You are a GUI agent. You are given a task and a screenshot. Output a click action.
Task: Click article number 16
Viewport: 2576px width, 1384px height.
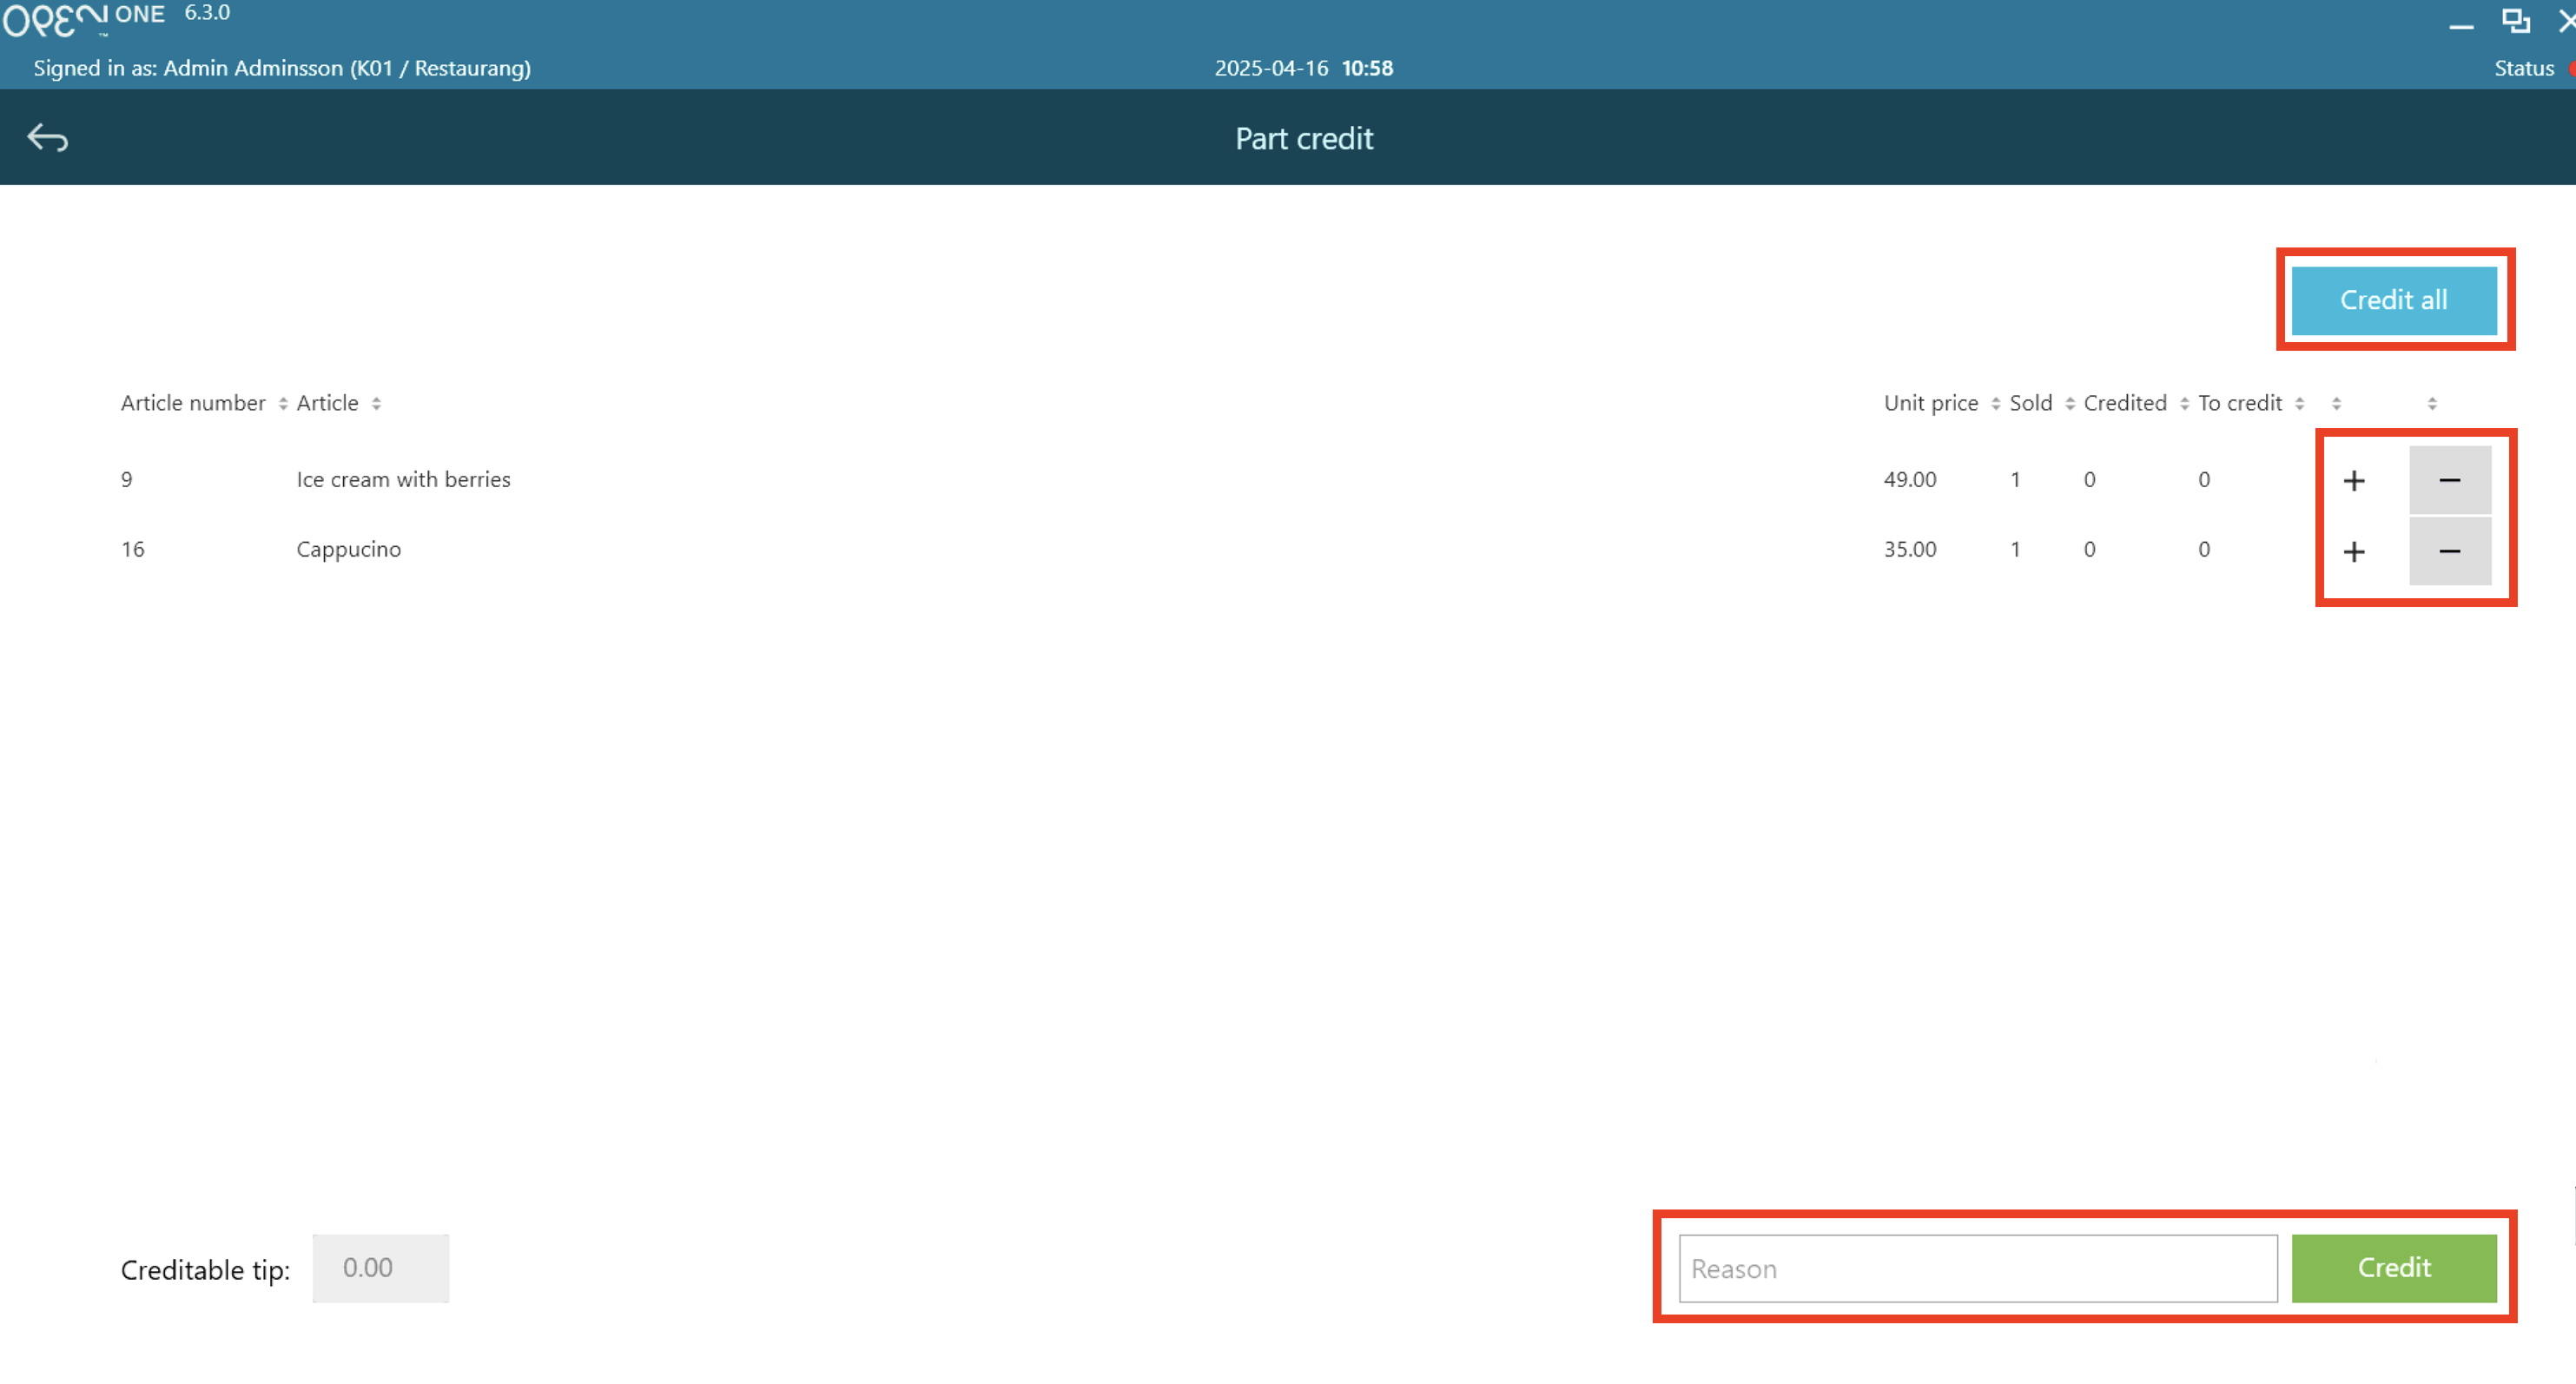pos(132,550)
